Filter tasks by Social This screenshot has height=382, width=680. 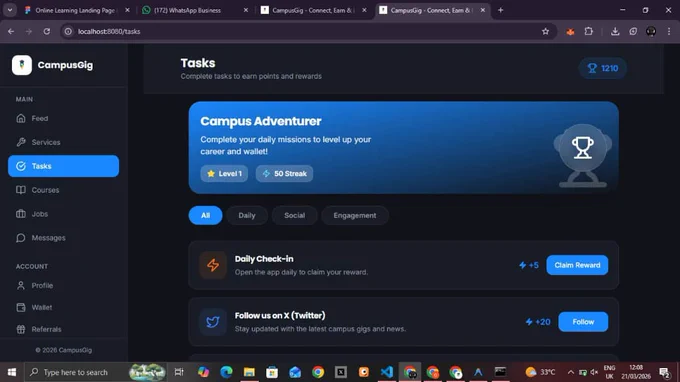point(294,215)
